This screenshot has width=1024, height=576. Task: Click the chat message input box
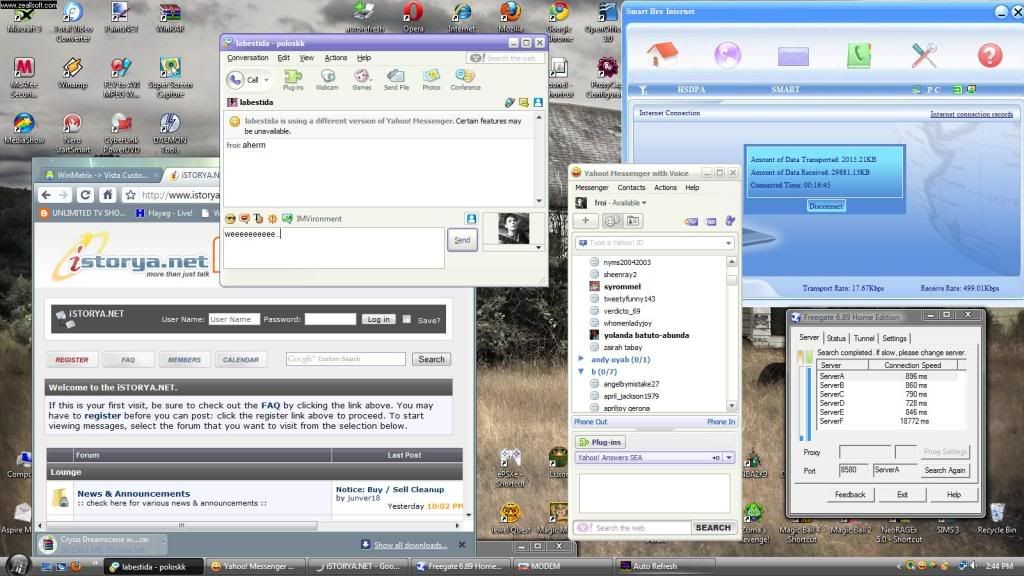334,248
